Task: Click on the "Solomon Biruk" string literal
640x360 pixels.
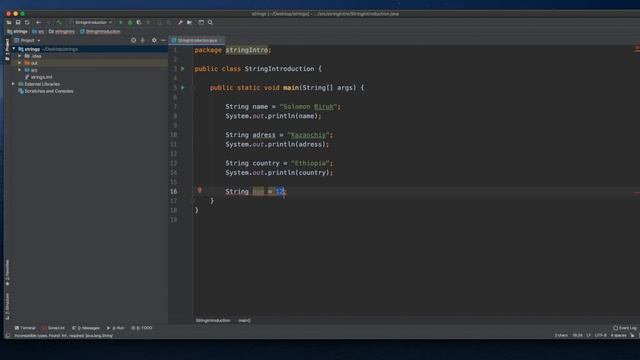Action: coord(309,107)
